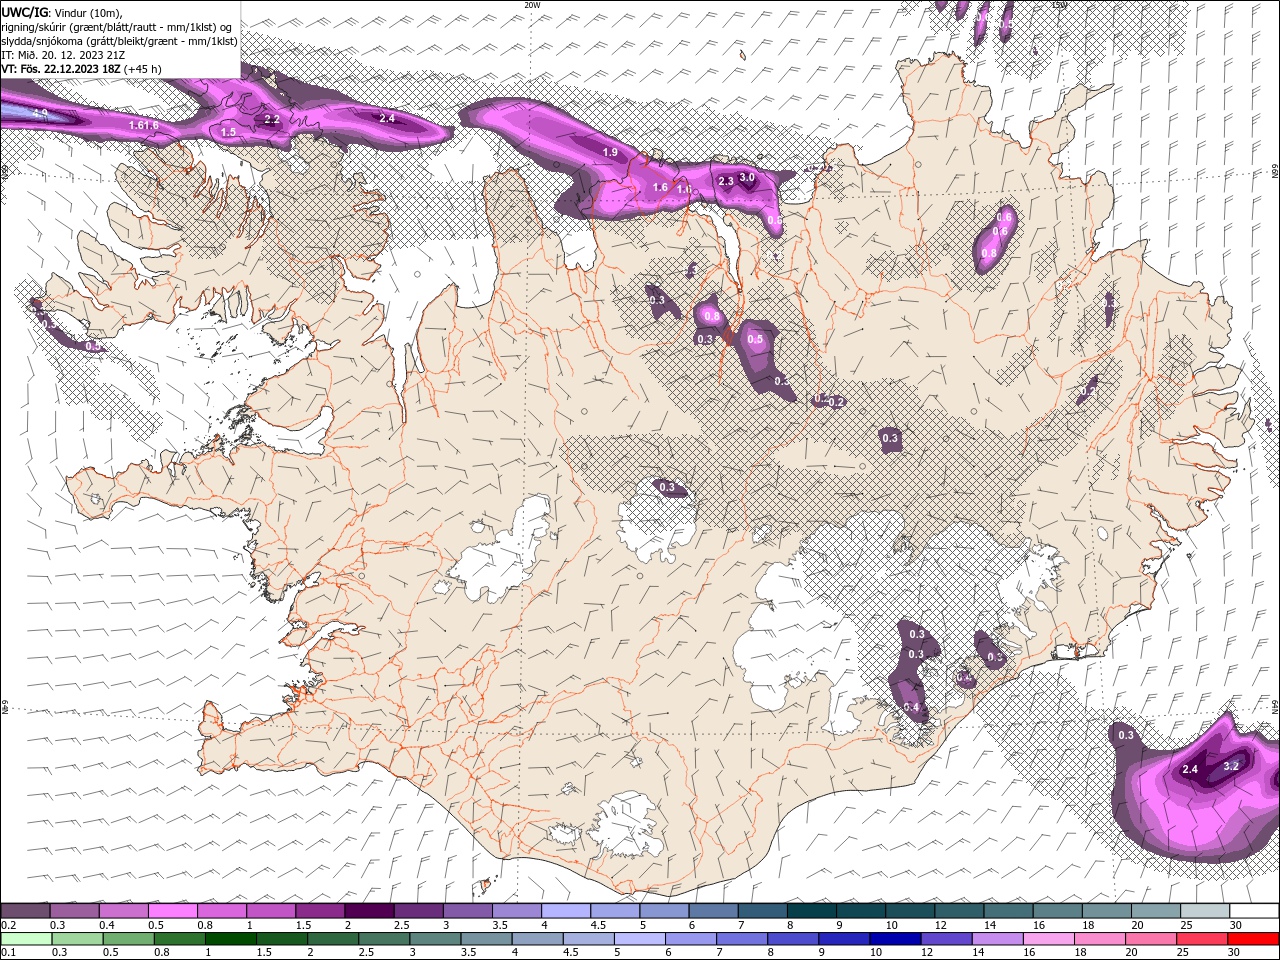Click the '2.4' map value beside '2.2'
Image resolution: width=1280 pixels, height=960 pixels.
pos(387,118)
